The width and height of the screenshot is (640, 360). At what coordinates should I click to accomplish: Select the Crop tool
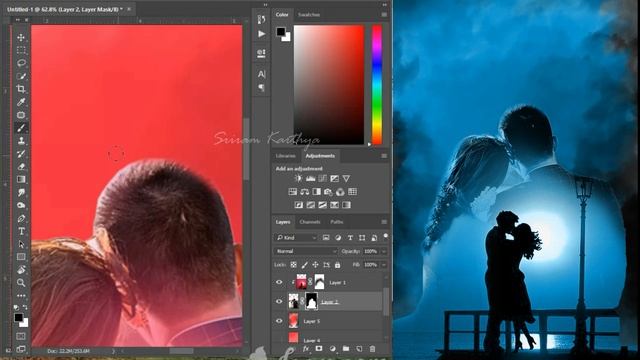point(21,89)
